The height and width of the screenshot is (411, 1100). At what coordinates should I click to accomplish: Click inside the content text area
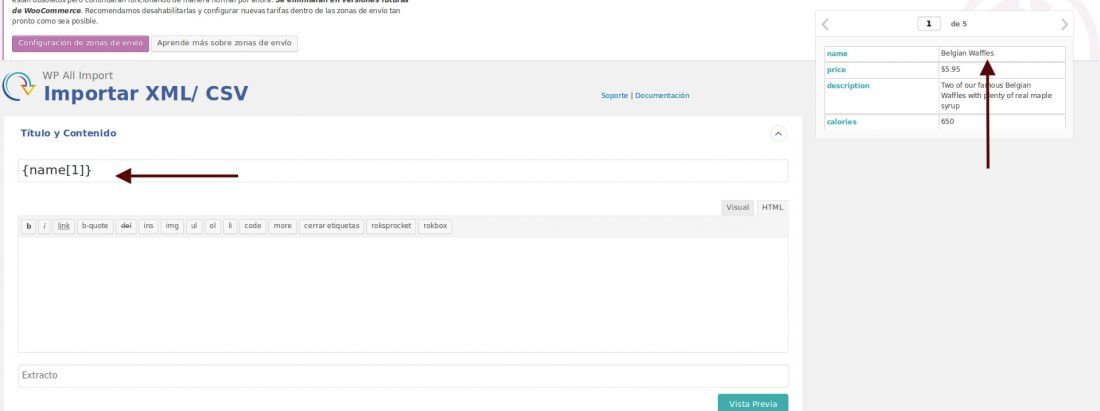(403, 295)
